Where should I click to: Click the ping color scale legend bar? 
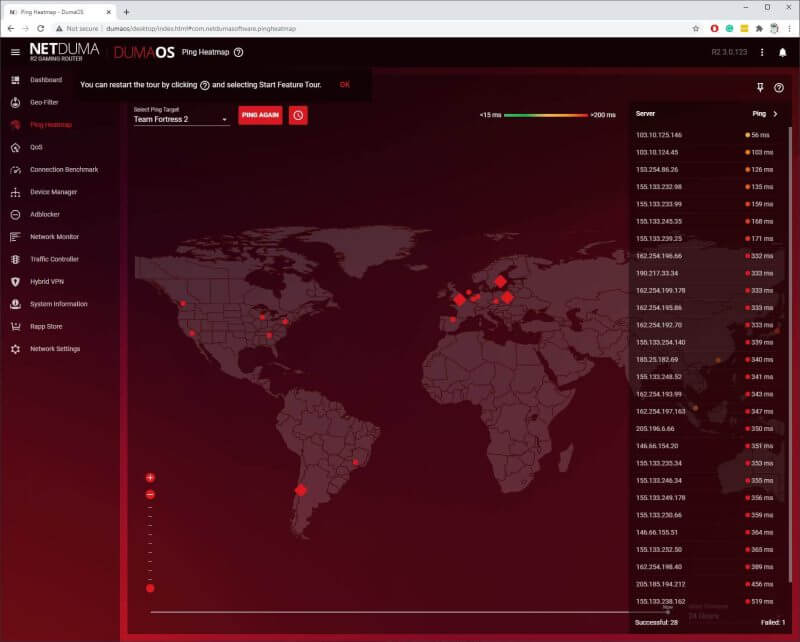point(546,115)
